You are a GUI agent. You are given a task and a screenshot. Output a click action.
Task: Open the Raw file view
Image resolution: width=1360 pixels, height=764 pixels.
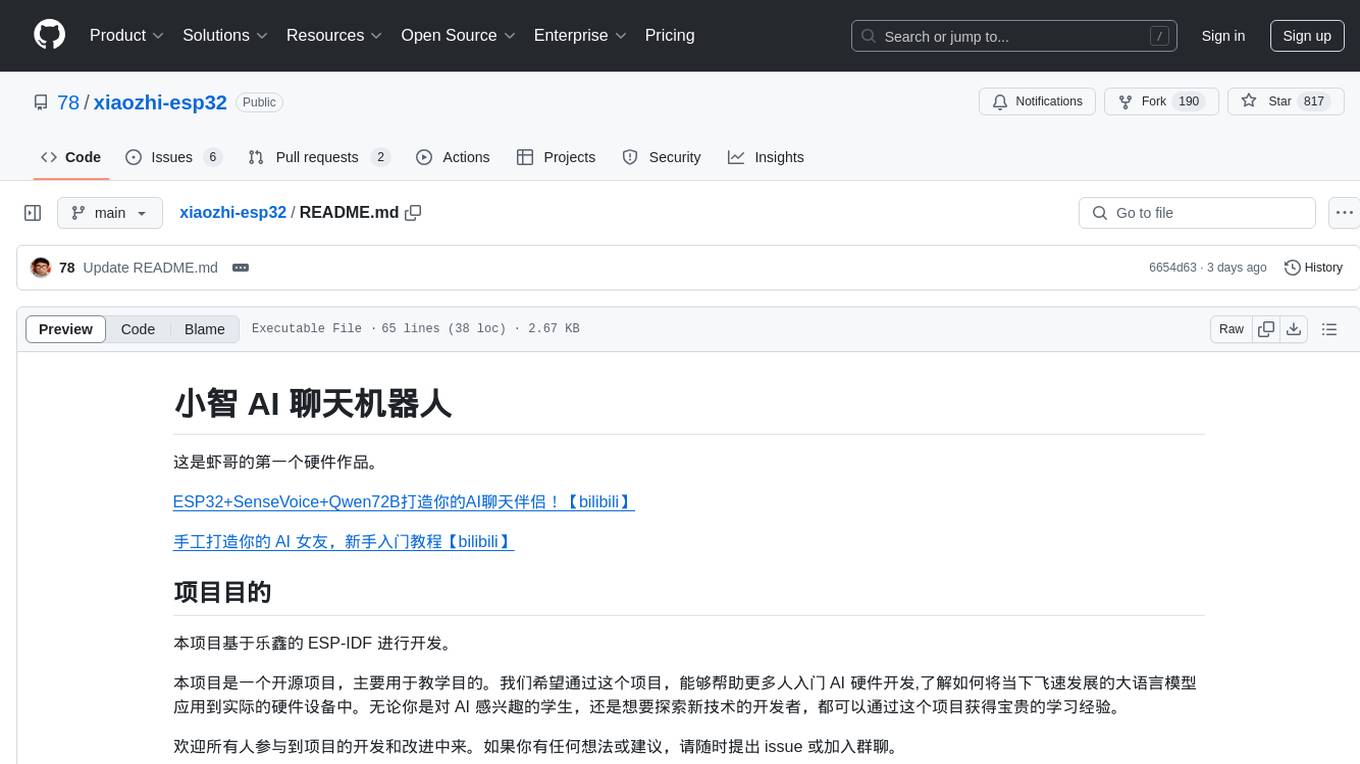[x=1231, y=329]
